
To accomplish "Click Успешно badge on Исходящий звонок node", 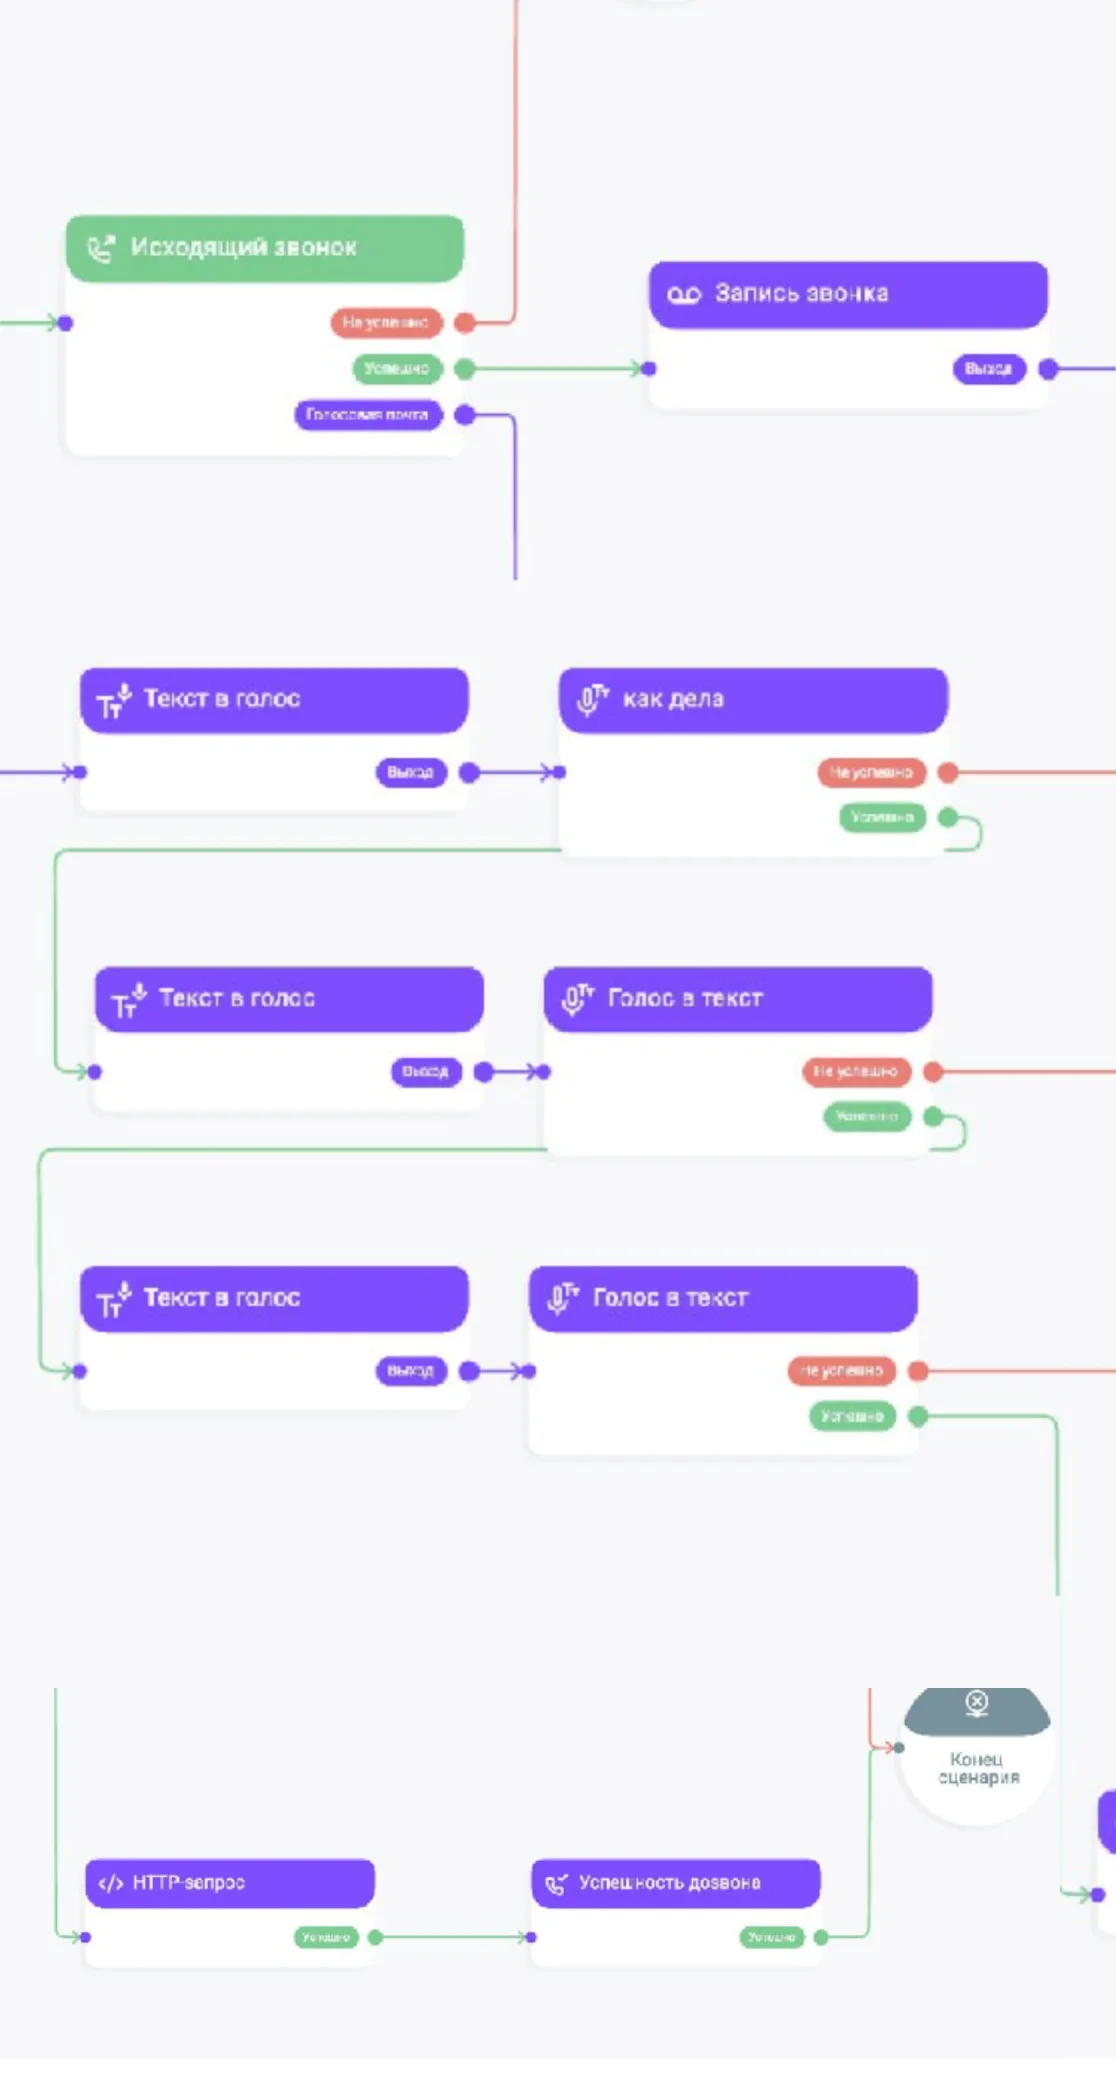I will click(x=397, y=368).
